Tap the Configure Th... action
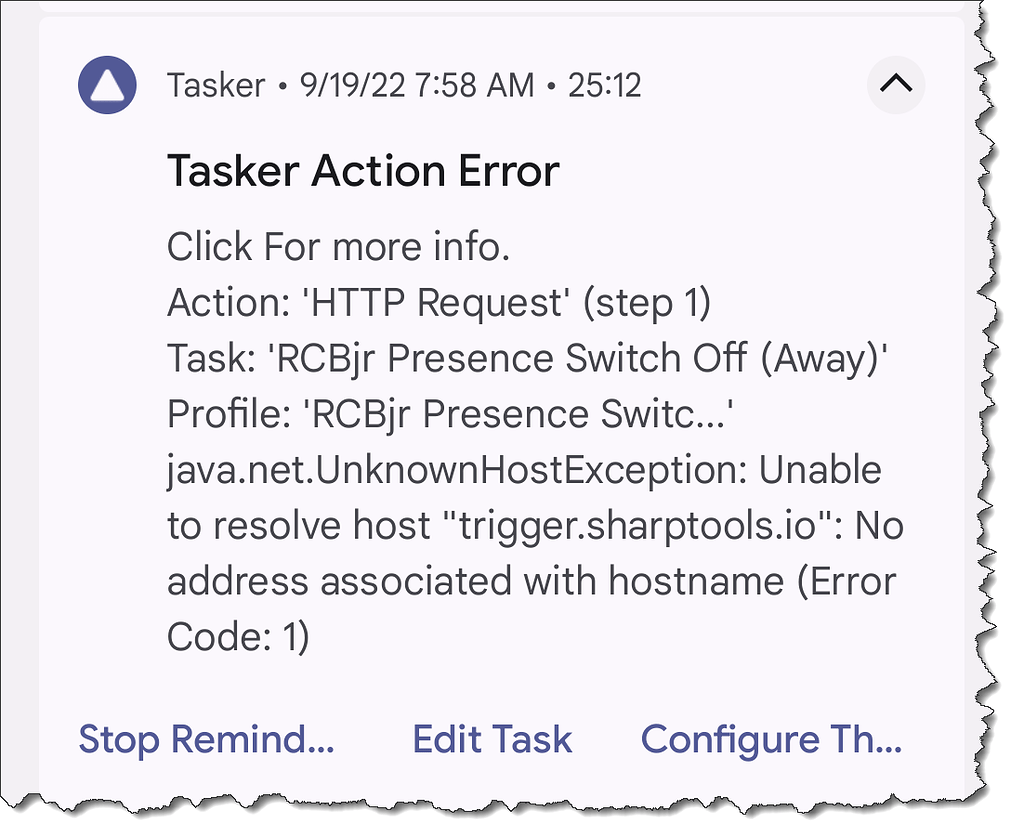 tap(771, 740)
